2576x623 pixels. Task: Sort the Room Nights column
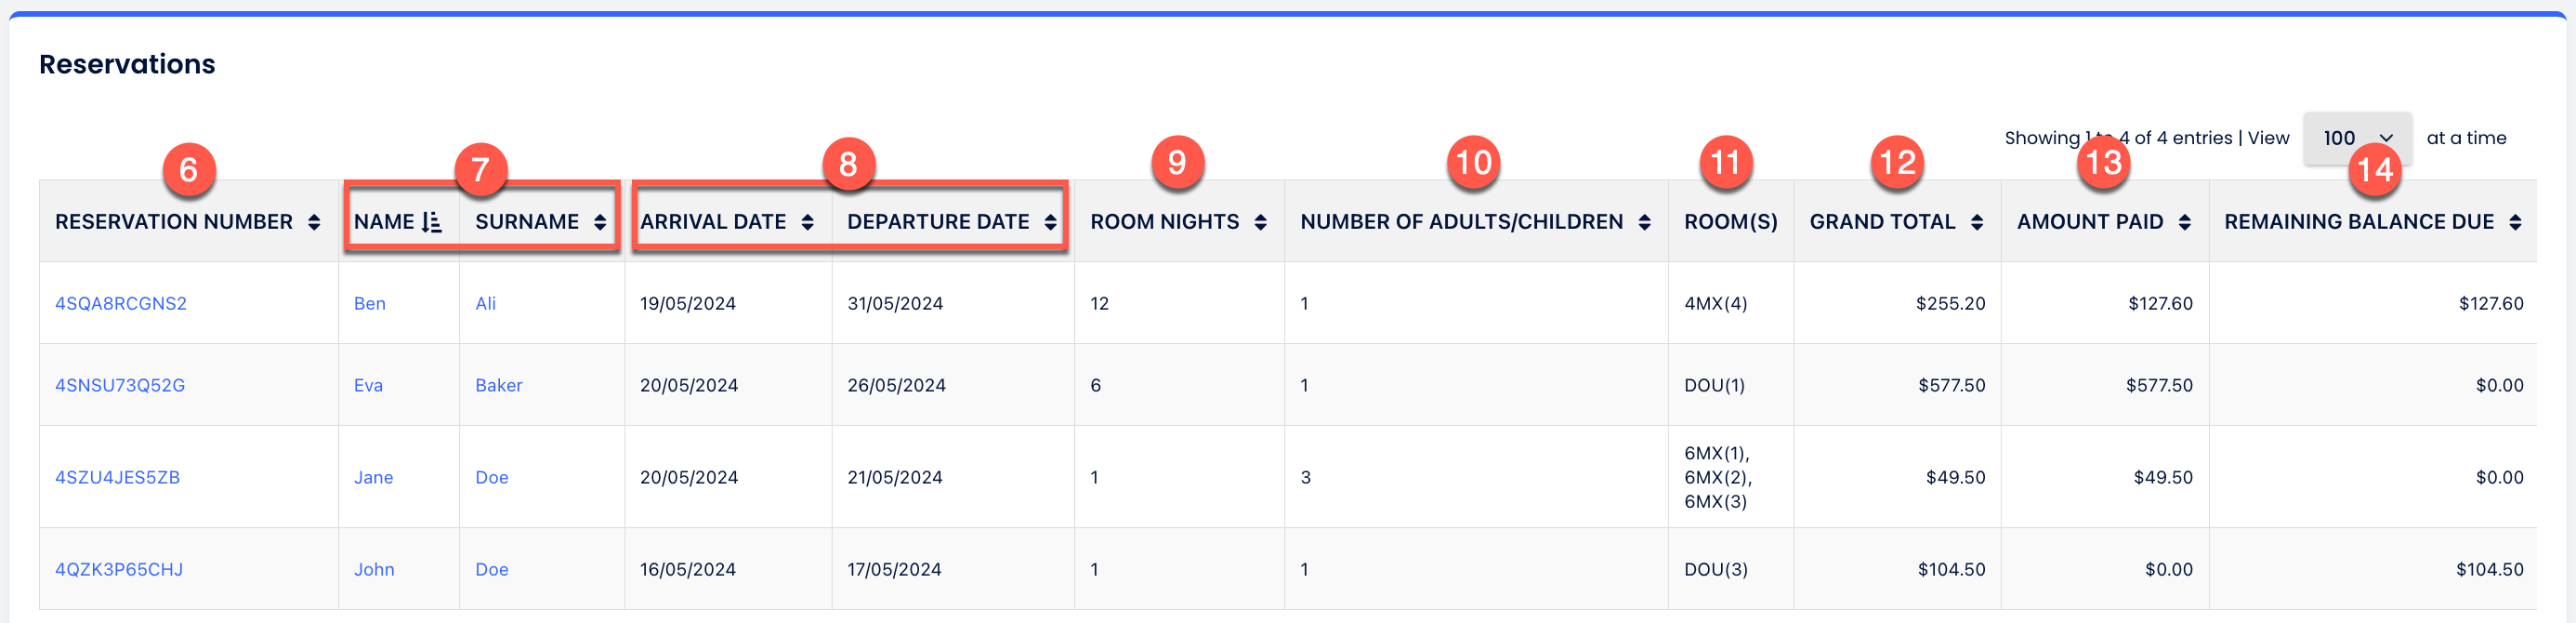1260,221
